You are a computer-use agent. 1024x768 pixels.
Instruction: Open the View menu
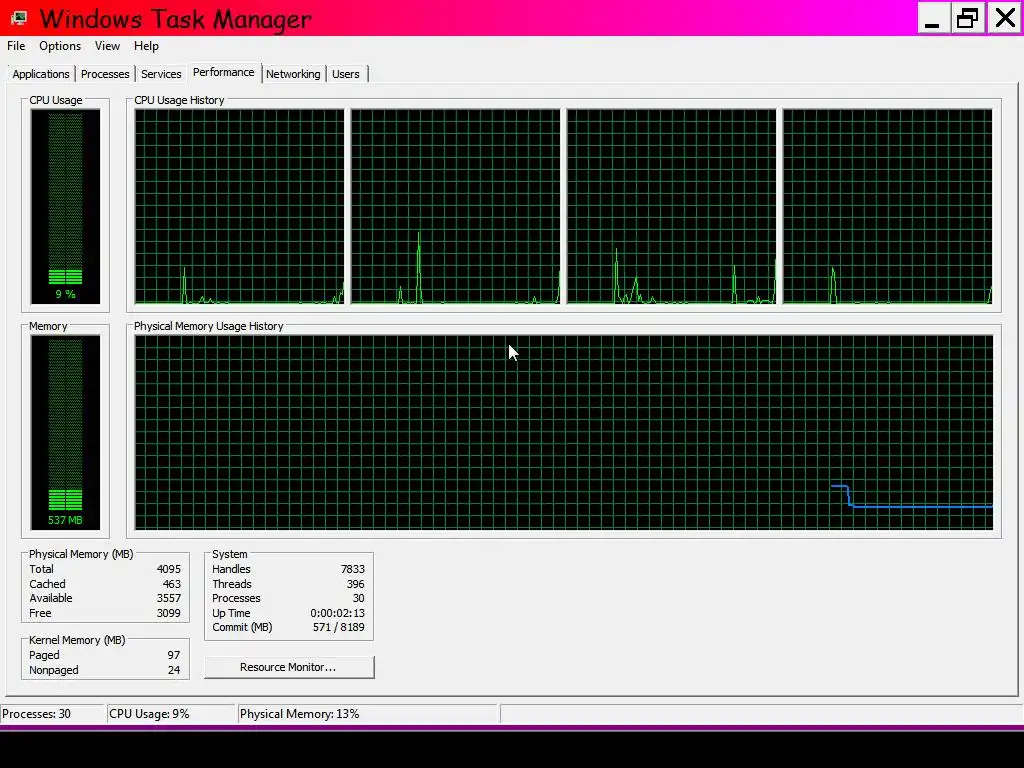pos(107,46)
